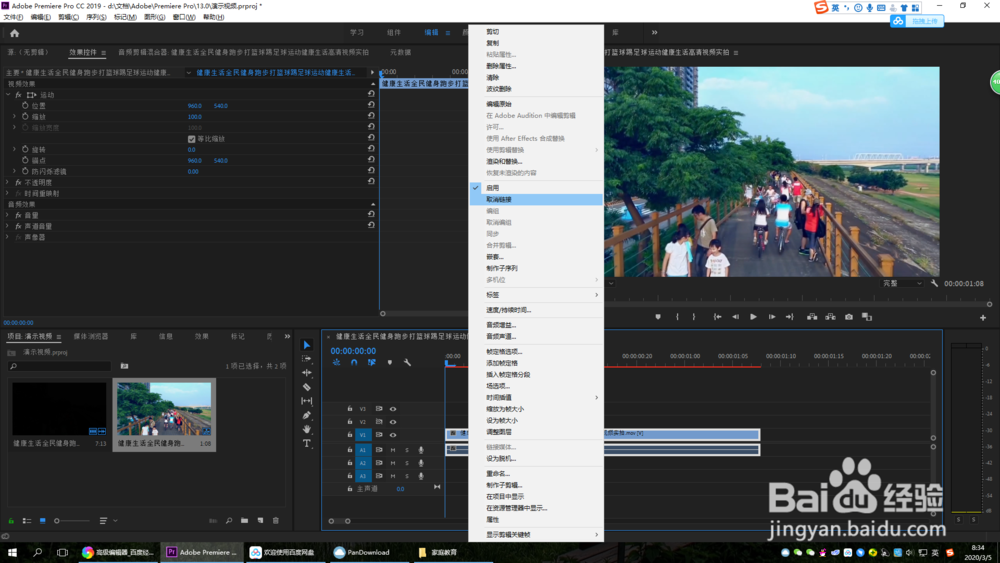Select the Type (T) tool
The height and width of the screenshot is (563, 1000).
click(307, 443)
